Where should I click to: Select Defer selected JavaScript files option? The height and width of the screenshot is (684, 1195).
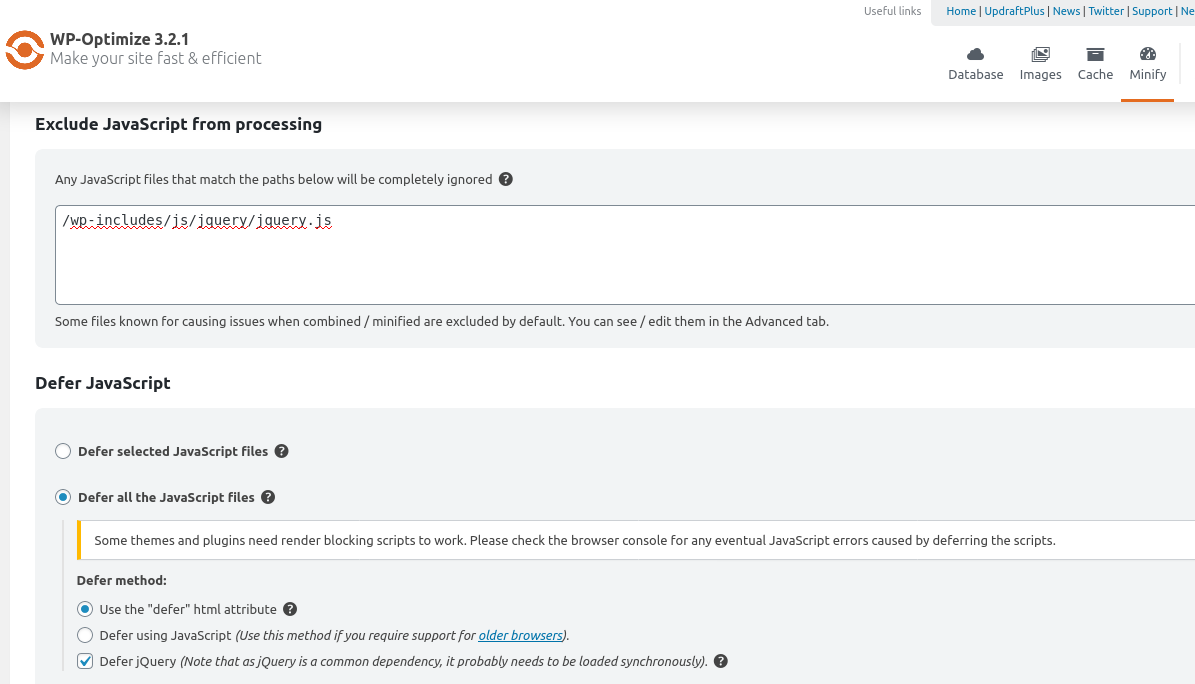click(x=63, y=451)
